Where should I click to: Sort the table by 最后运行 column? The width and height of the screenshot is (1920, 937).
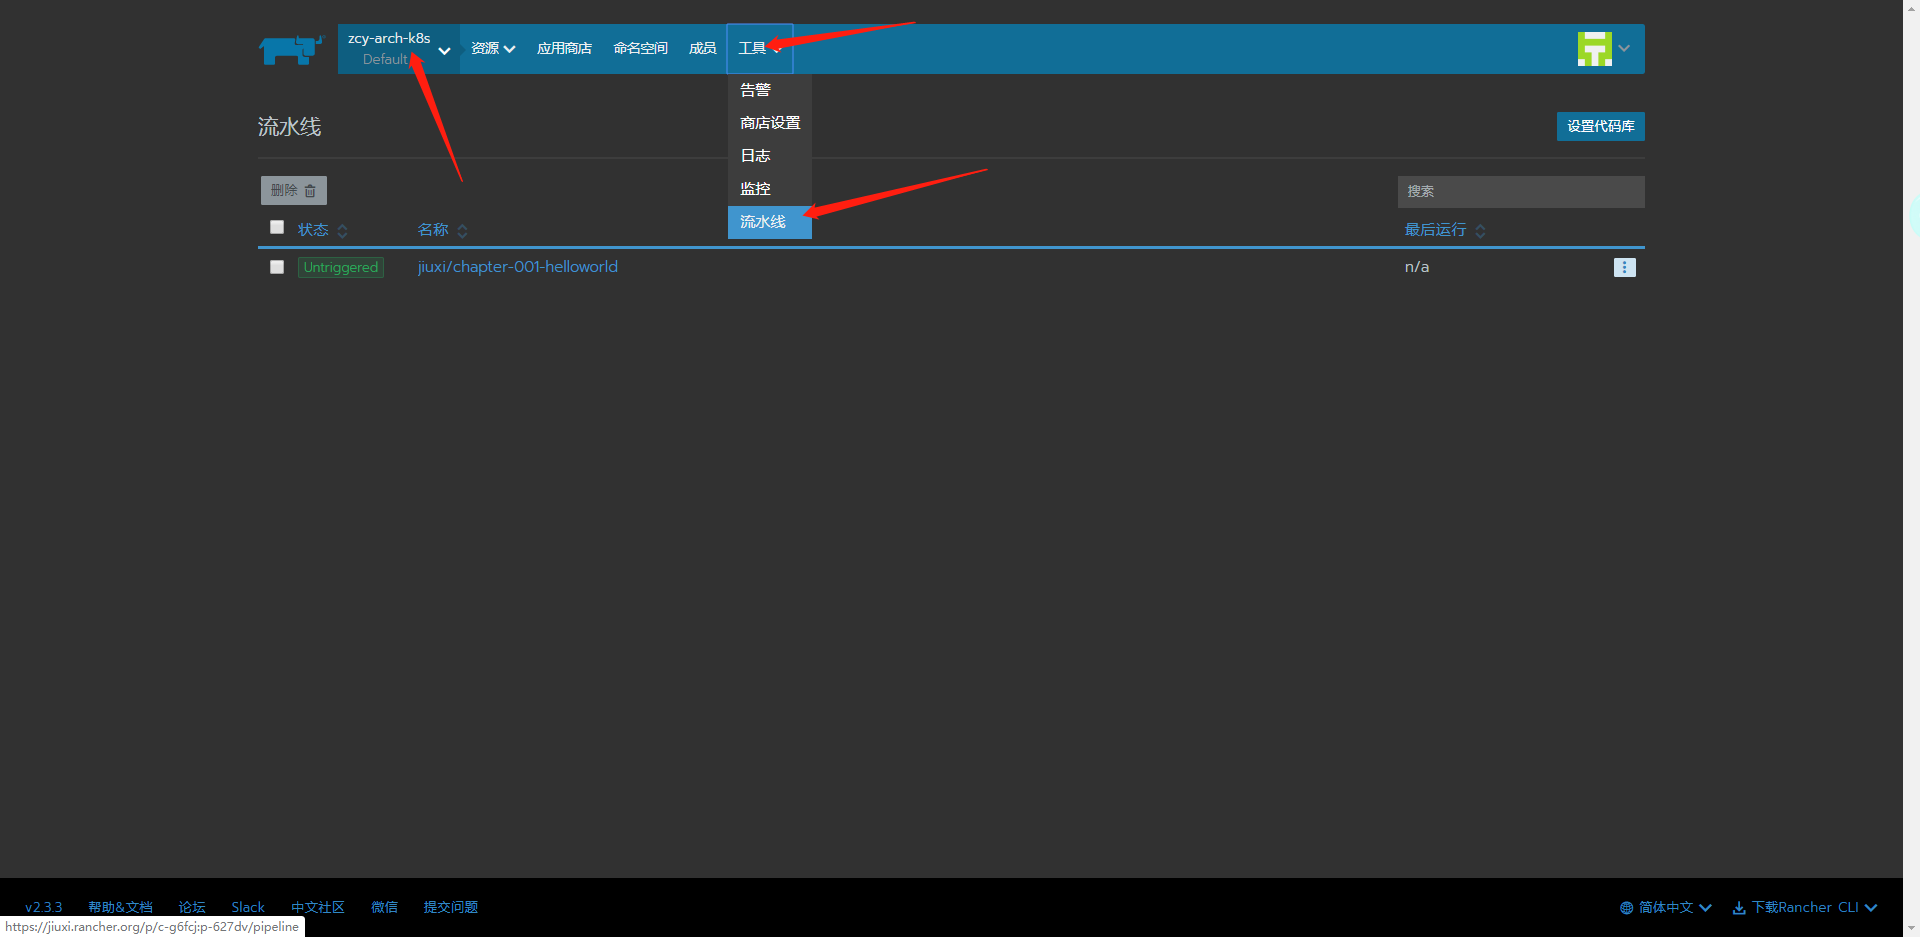click(x=1445, y=230)
